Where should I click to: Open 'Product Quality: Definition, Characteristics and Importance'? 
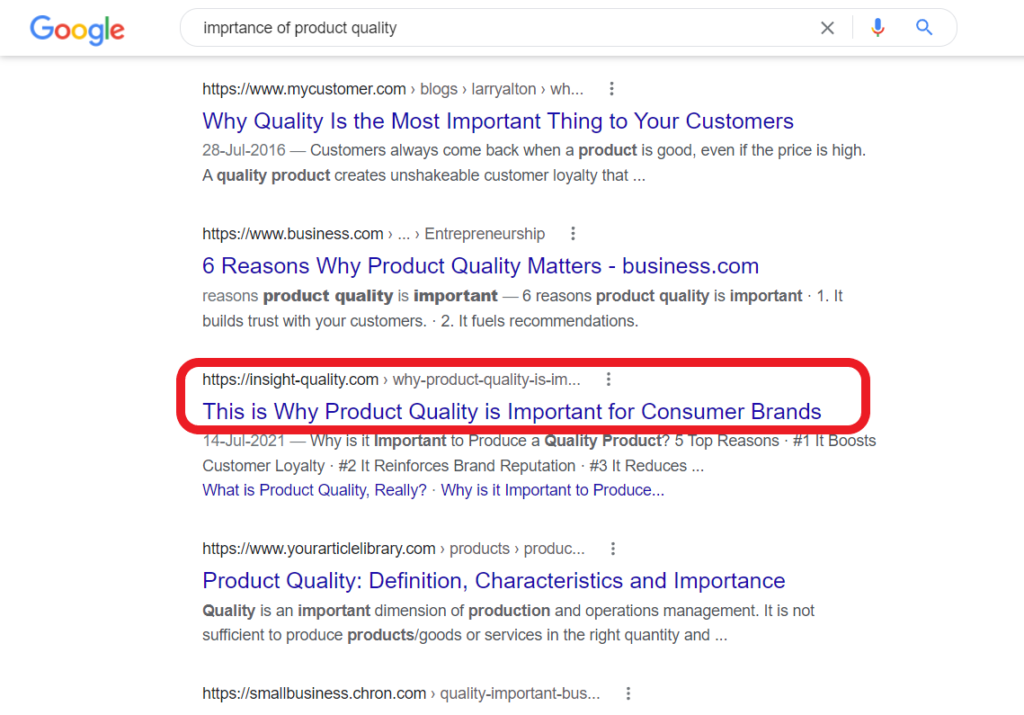tap(493, 580)
